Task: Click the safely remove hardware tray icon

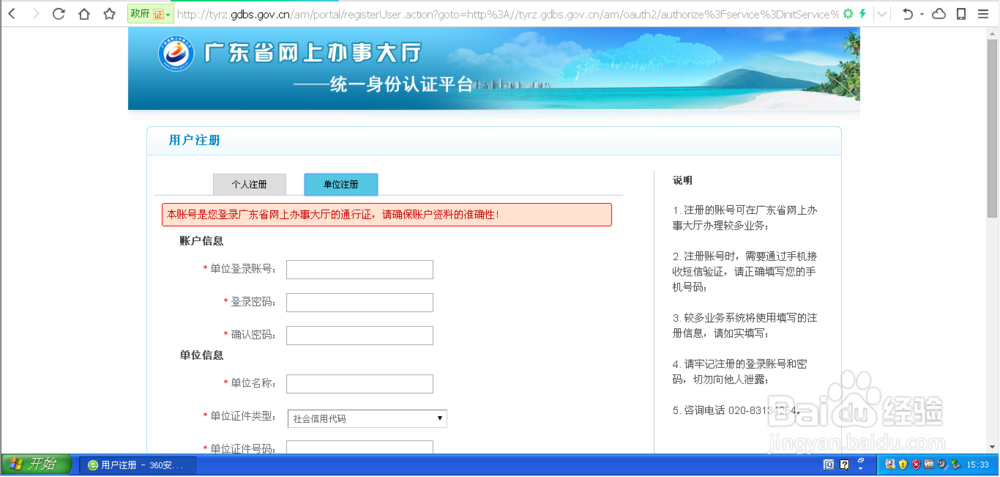Action: [955, 465]
